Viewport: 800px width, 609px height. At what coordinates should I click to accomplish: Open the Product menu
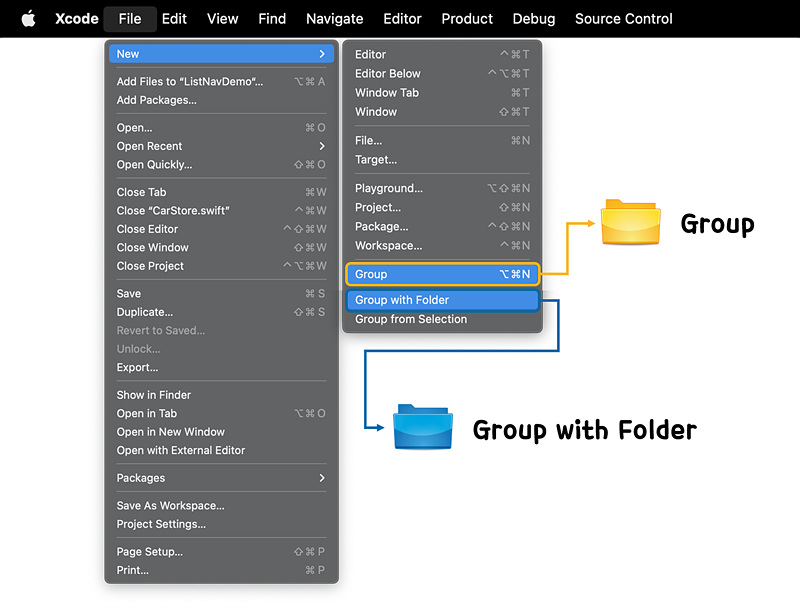point(467,19)
